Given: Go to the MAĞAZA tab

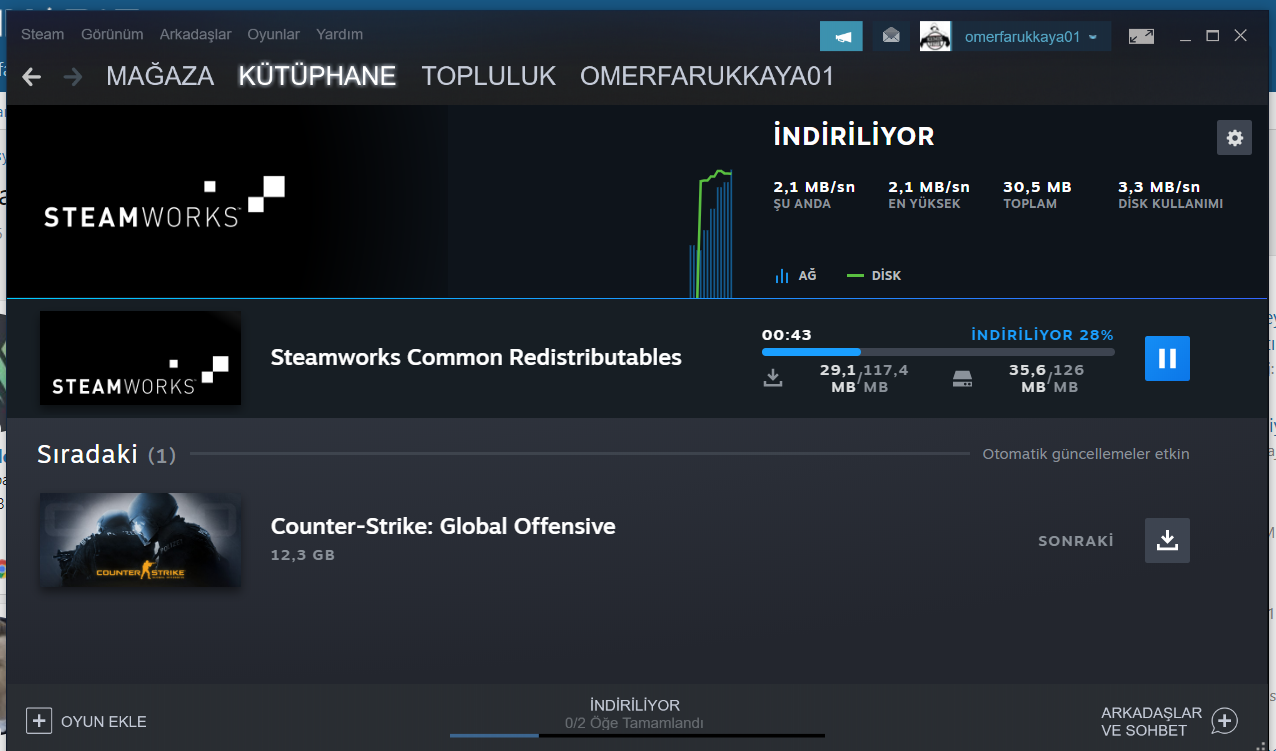Looking at the screenshot, I should 160,77.
